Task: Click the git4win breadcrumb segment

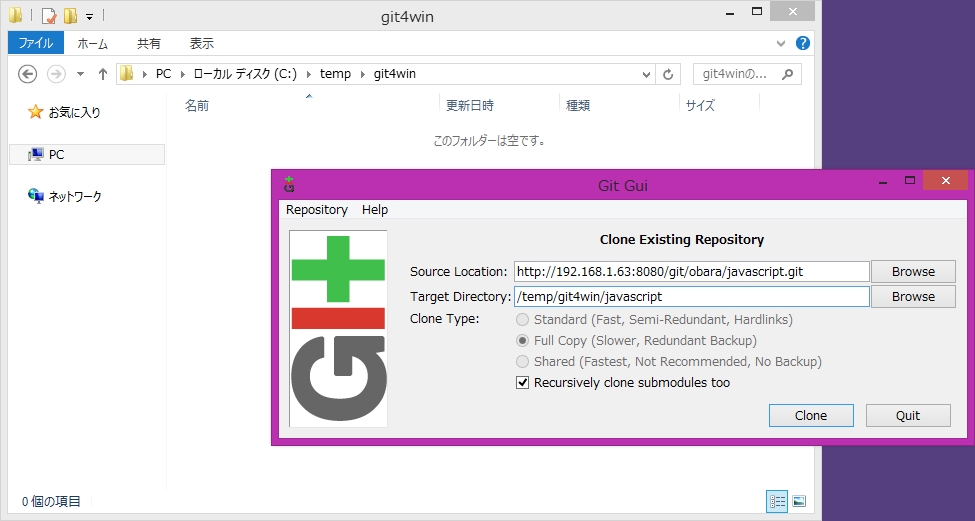Action: pos(394,74)
